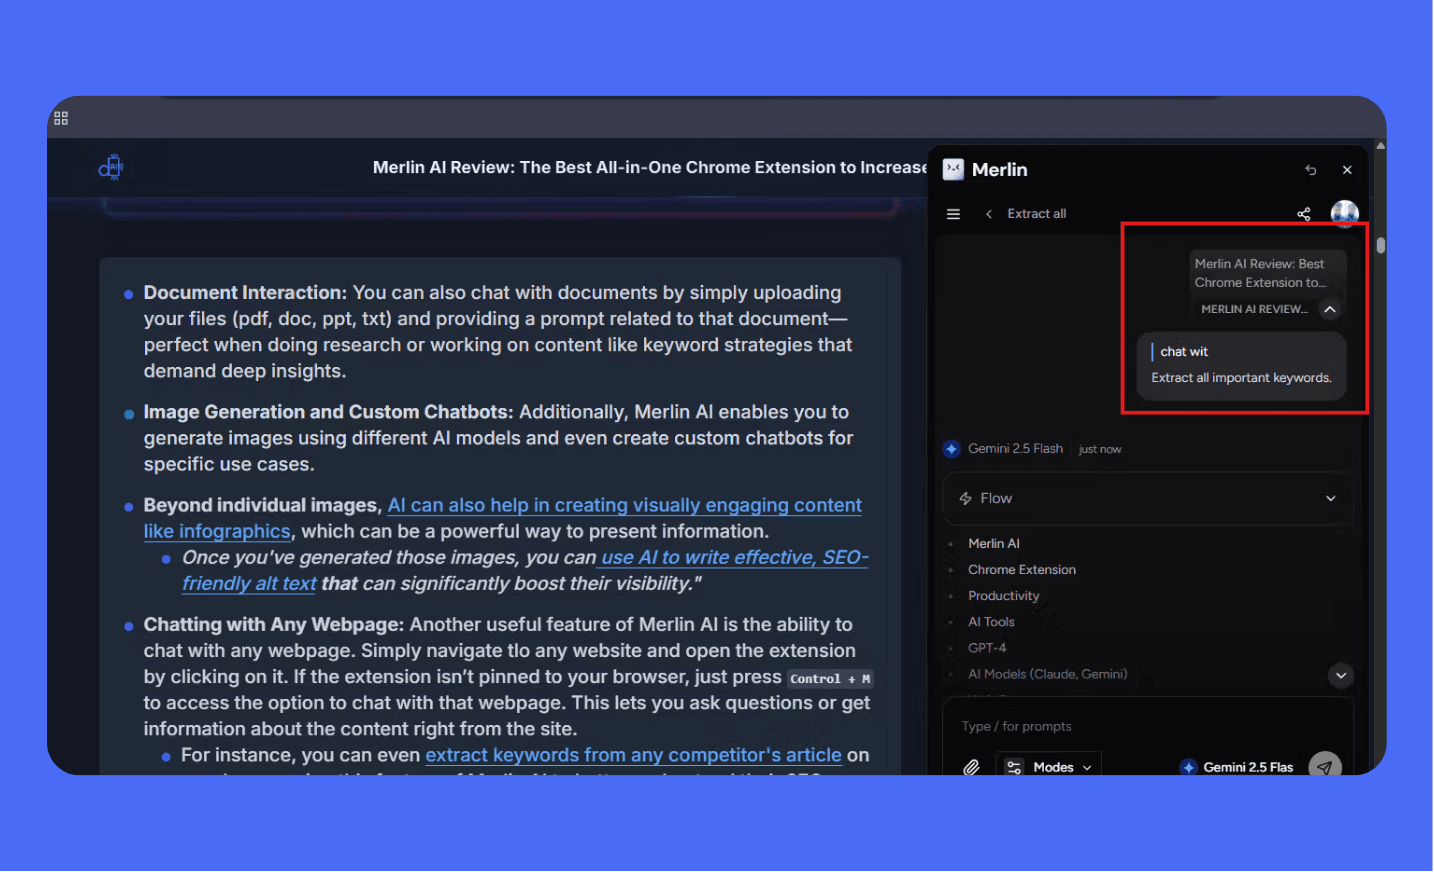This screenshot has width=1434, height=872.
Task: Click the Chatting with Any Webpage heading
Action: [x=274, y=625]
